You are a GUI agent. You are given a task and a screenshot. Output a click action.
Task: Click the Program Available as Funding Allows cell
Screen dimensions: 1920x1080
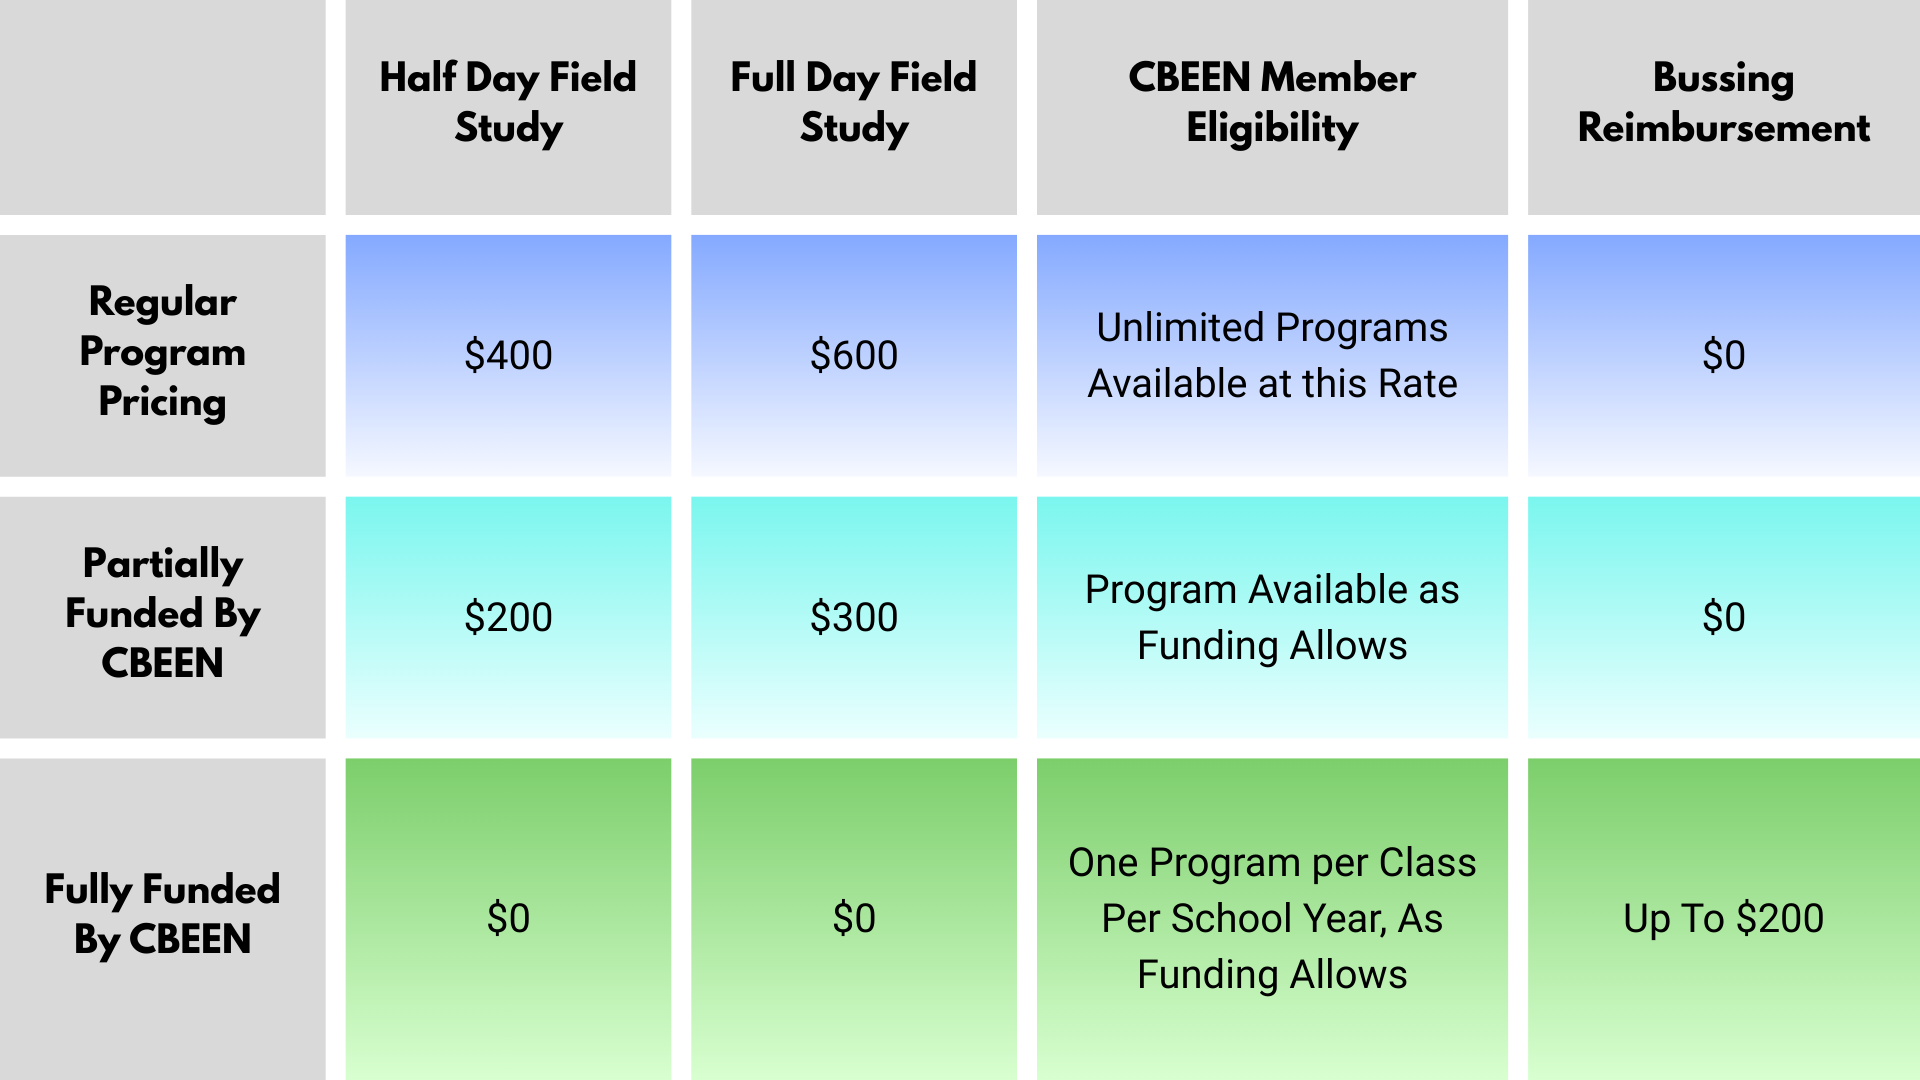1271,617
